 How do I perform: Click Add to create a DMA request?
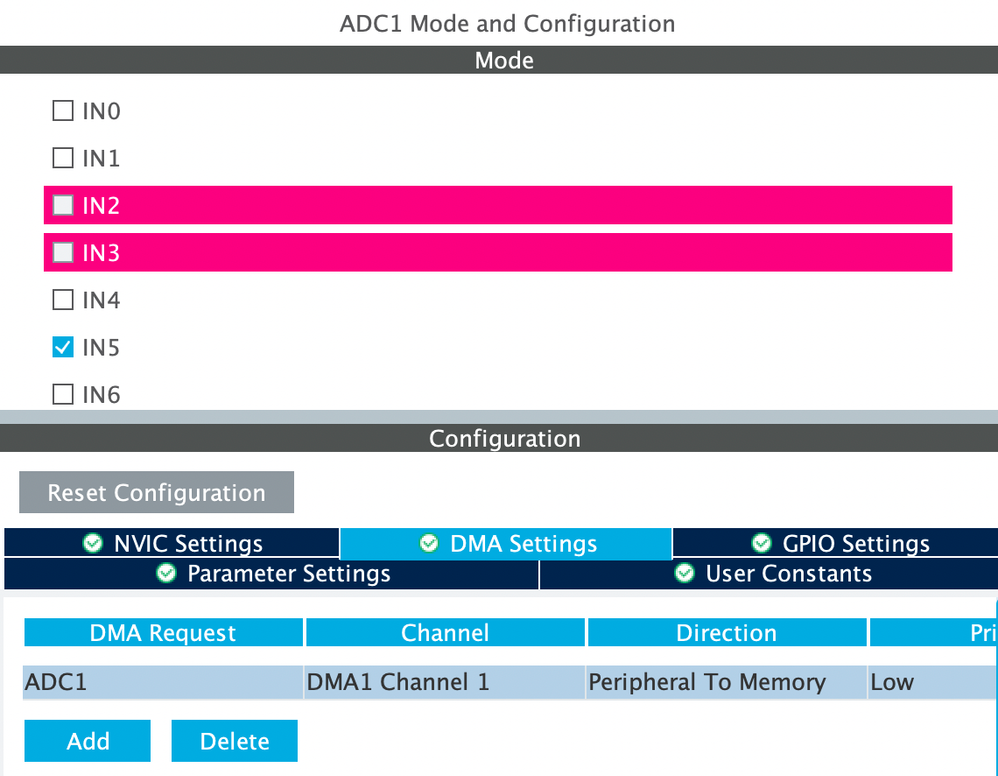click(88, 741)
